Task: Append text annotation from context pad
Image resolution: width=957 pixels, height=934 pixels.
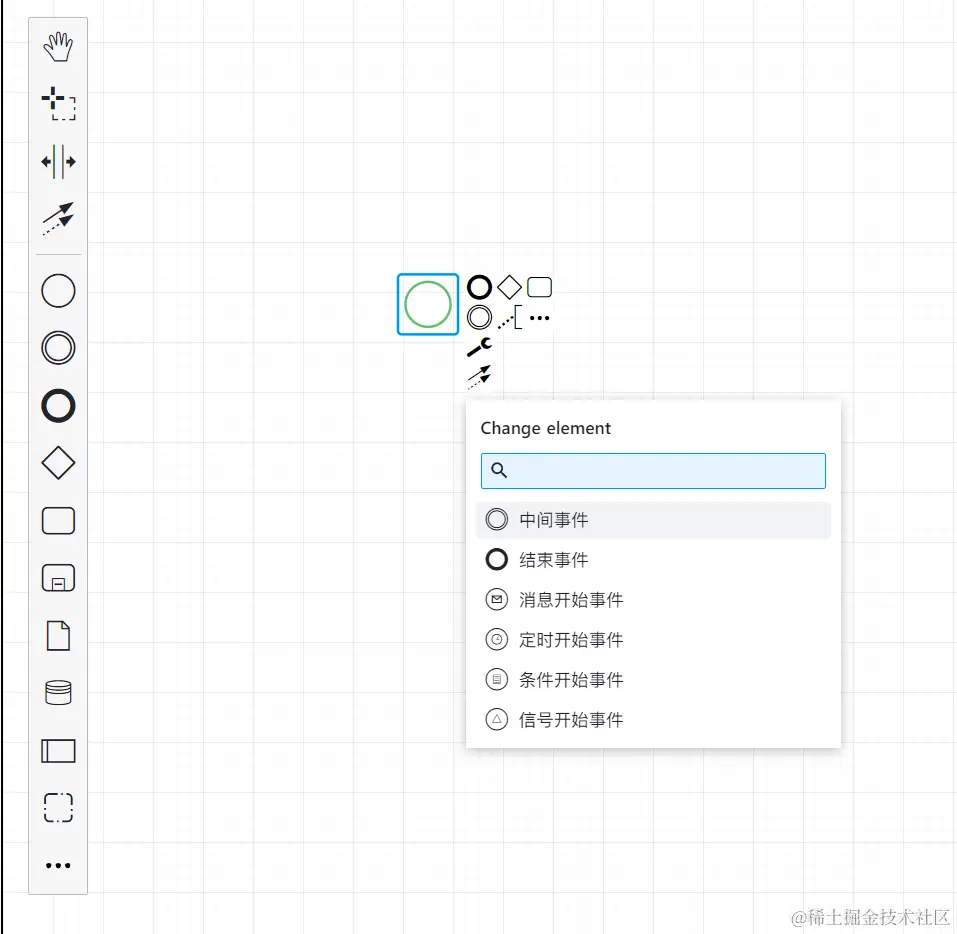Action: click(x=510, y=317)
